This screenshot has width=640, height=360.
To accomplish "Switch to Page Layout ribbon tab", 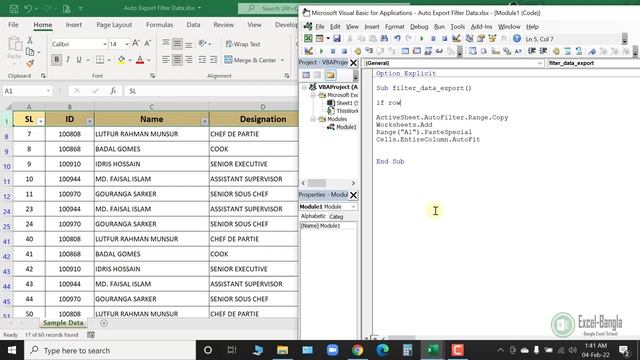I will (114, 25).
